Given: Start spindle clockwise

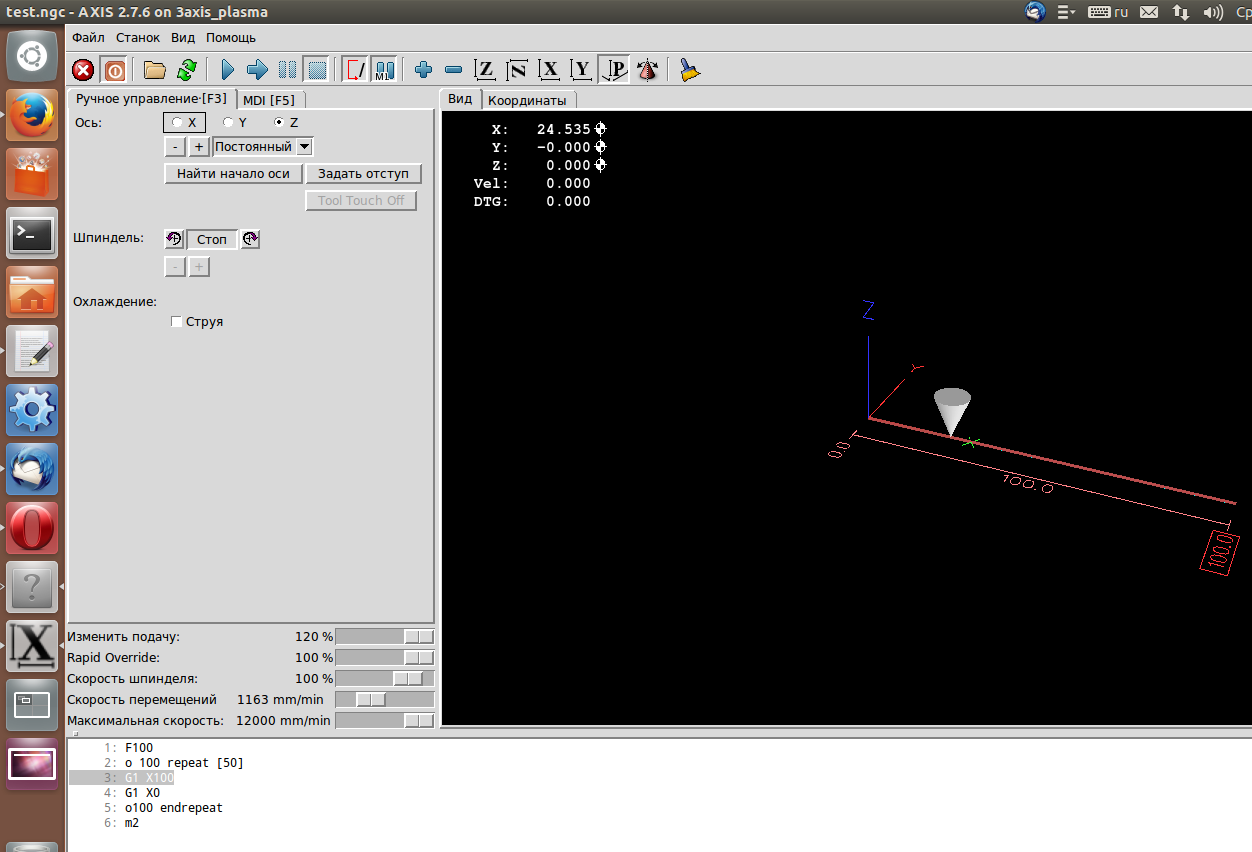Looking at the screenshot, I should click(x=250, y=239).
